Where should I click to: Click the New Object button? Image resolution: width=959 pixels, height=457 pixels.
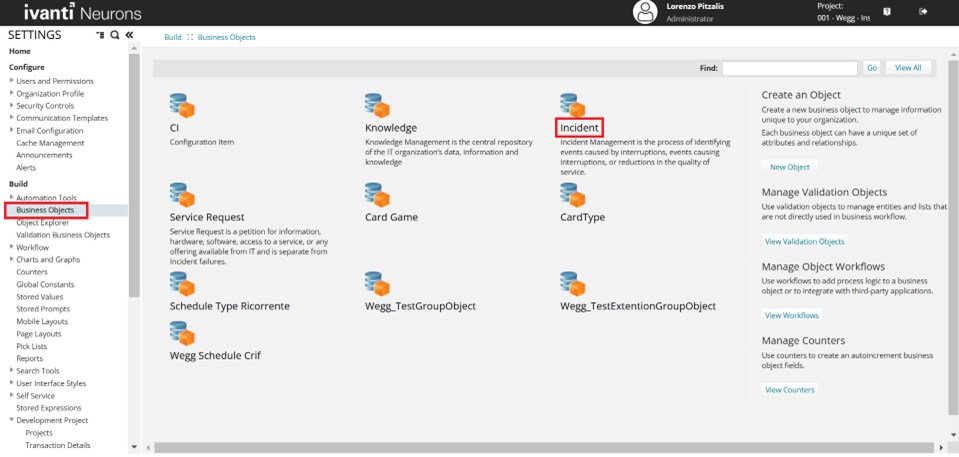tap(790, 167)
